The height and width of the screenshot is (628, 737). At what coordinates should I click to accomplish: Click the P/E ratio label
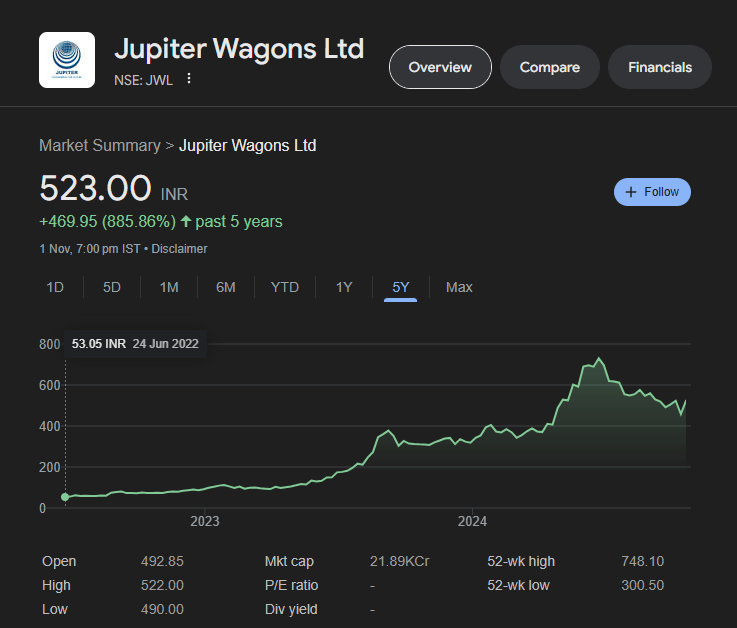(291, 585)
